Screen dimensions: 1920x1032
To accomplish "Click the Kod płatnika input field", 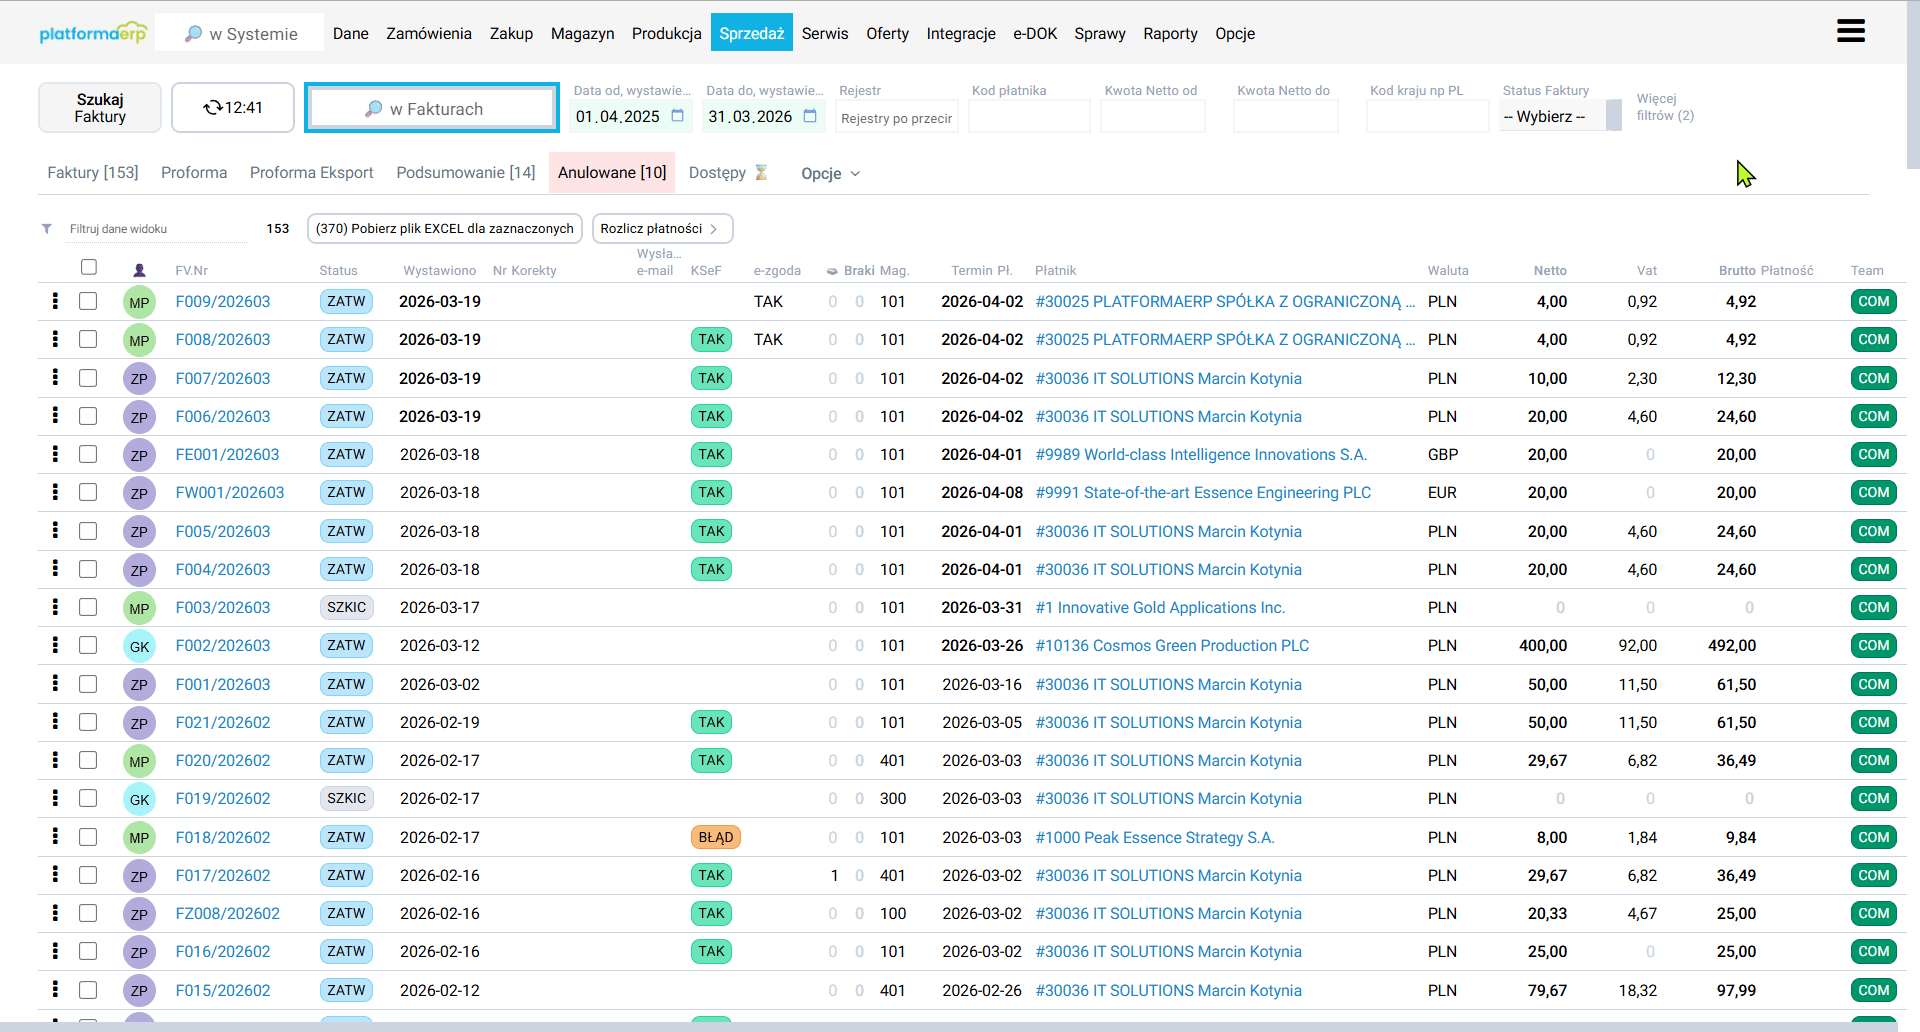I will [1029, 117].
